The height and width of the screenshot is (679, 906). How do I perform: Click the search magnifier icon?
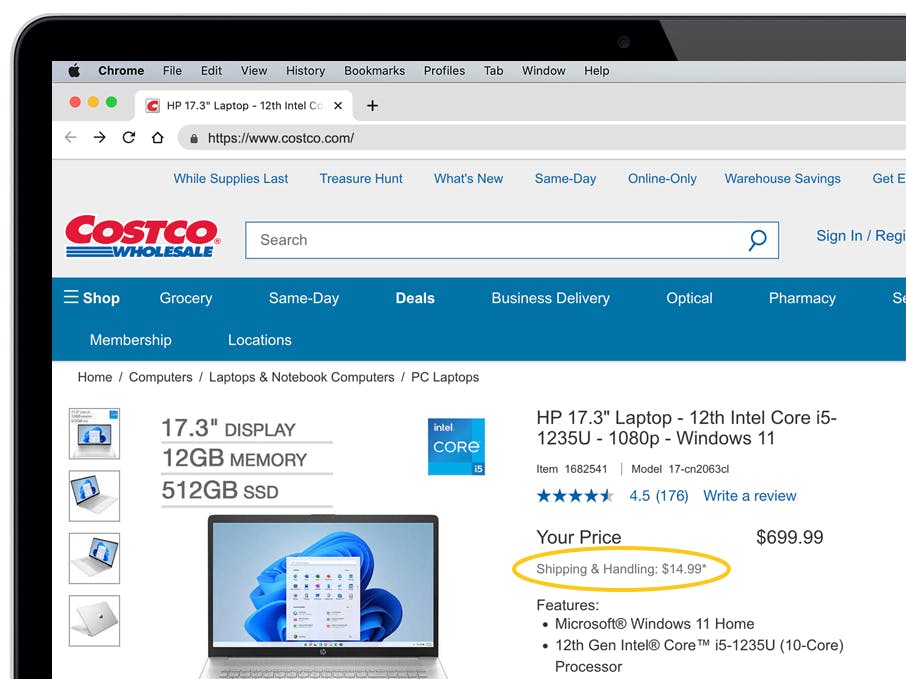757,240
